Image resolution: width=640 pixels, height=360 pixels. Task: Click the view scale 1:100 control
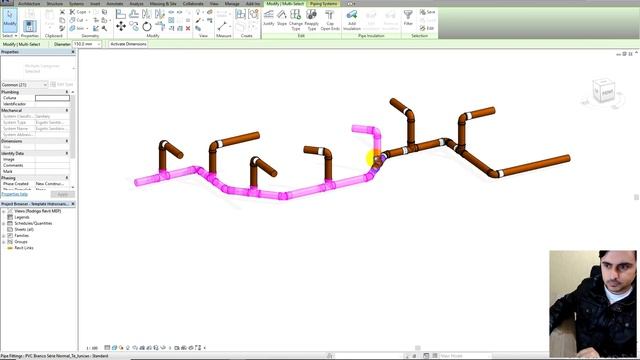coord(92,348)
